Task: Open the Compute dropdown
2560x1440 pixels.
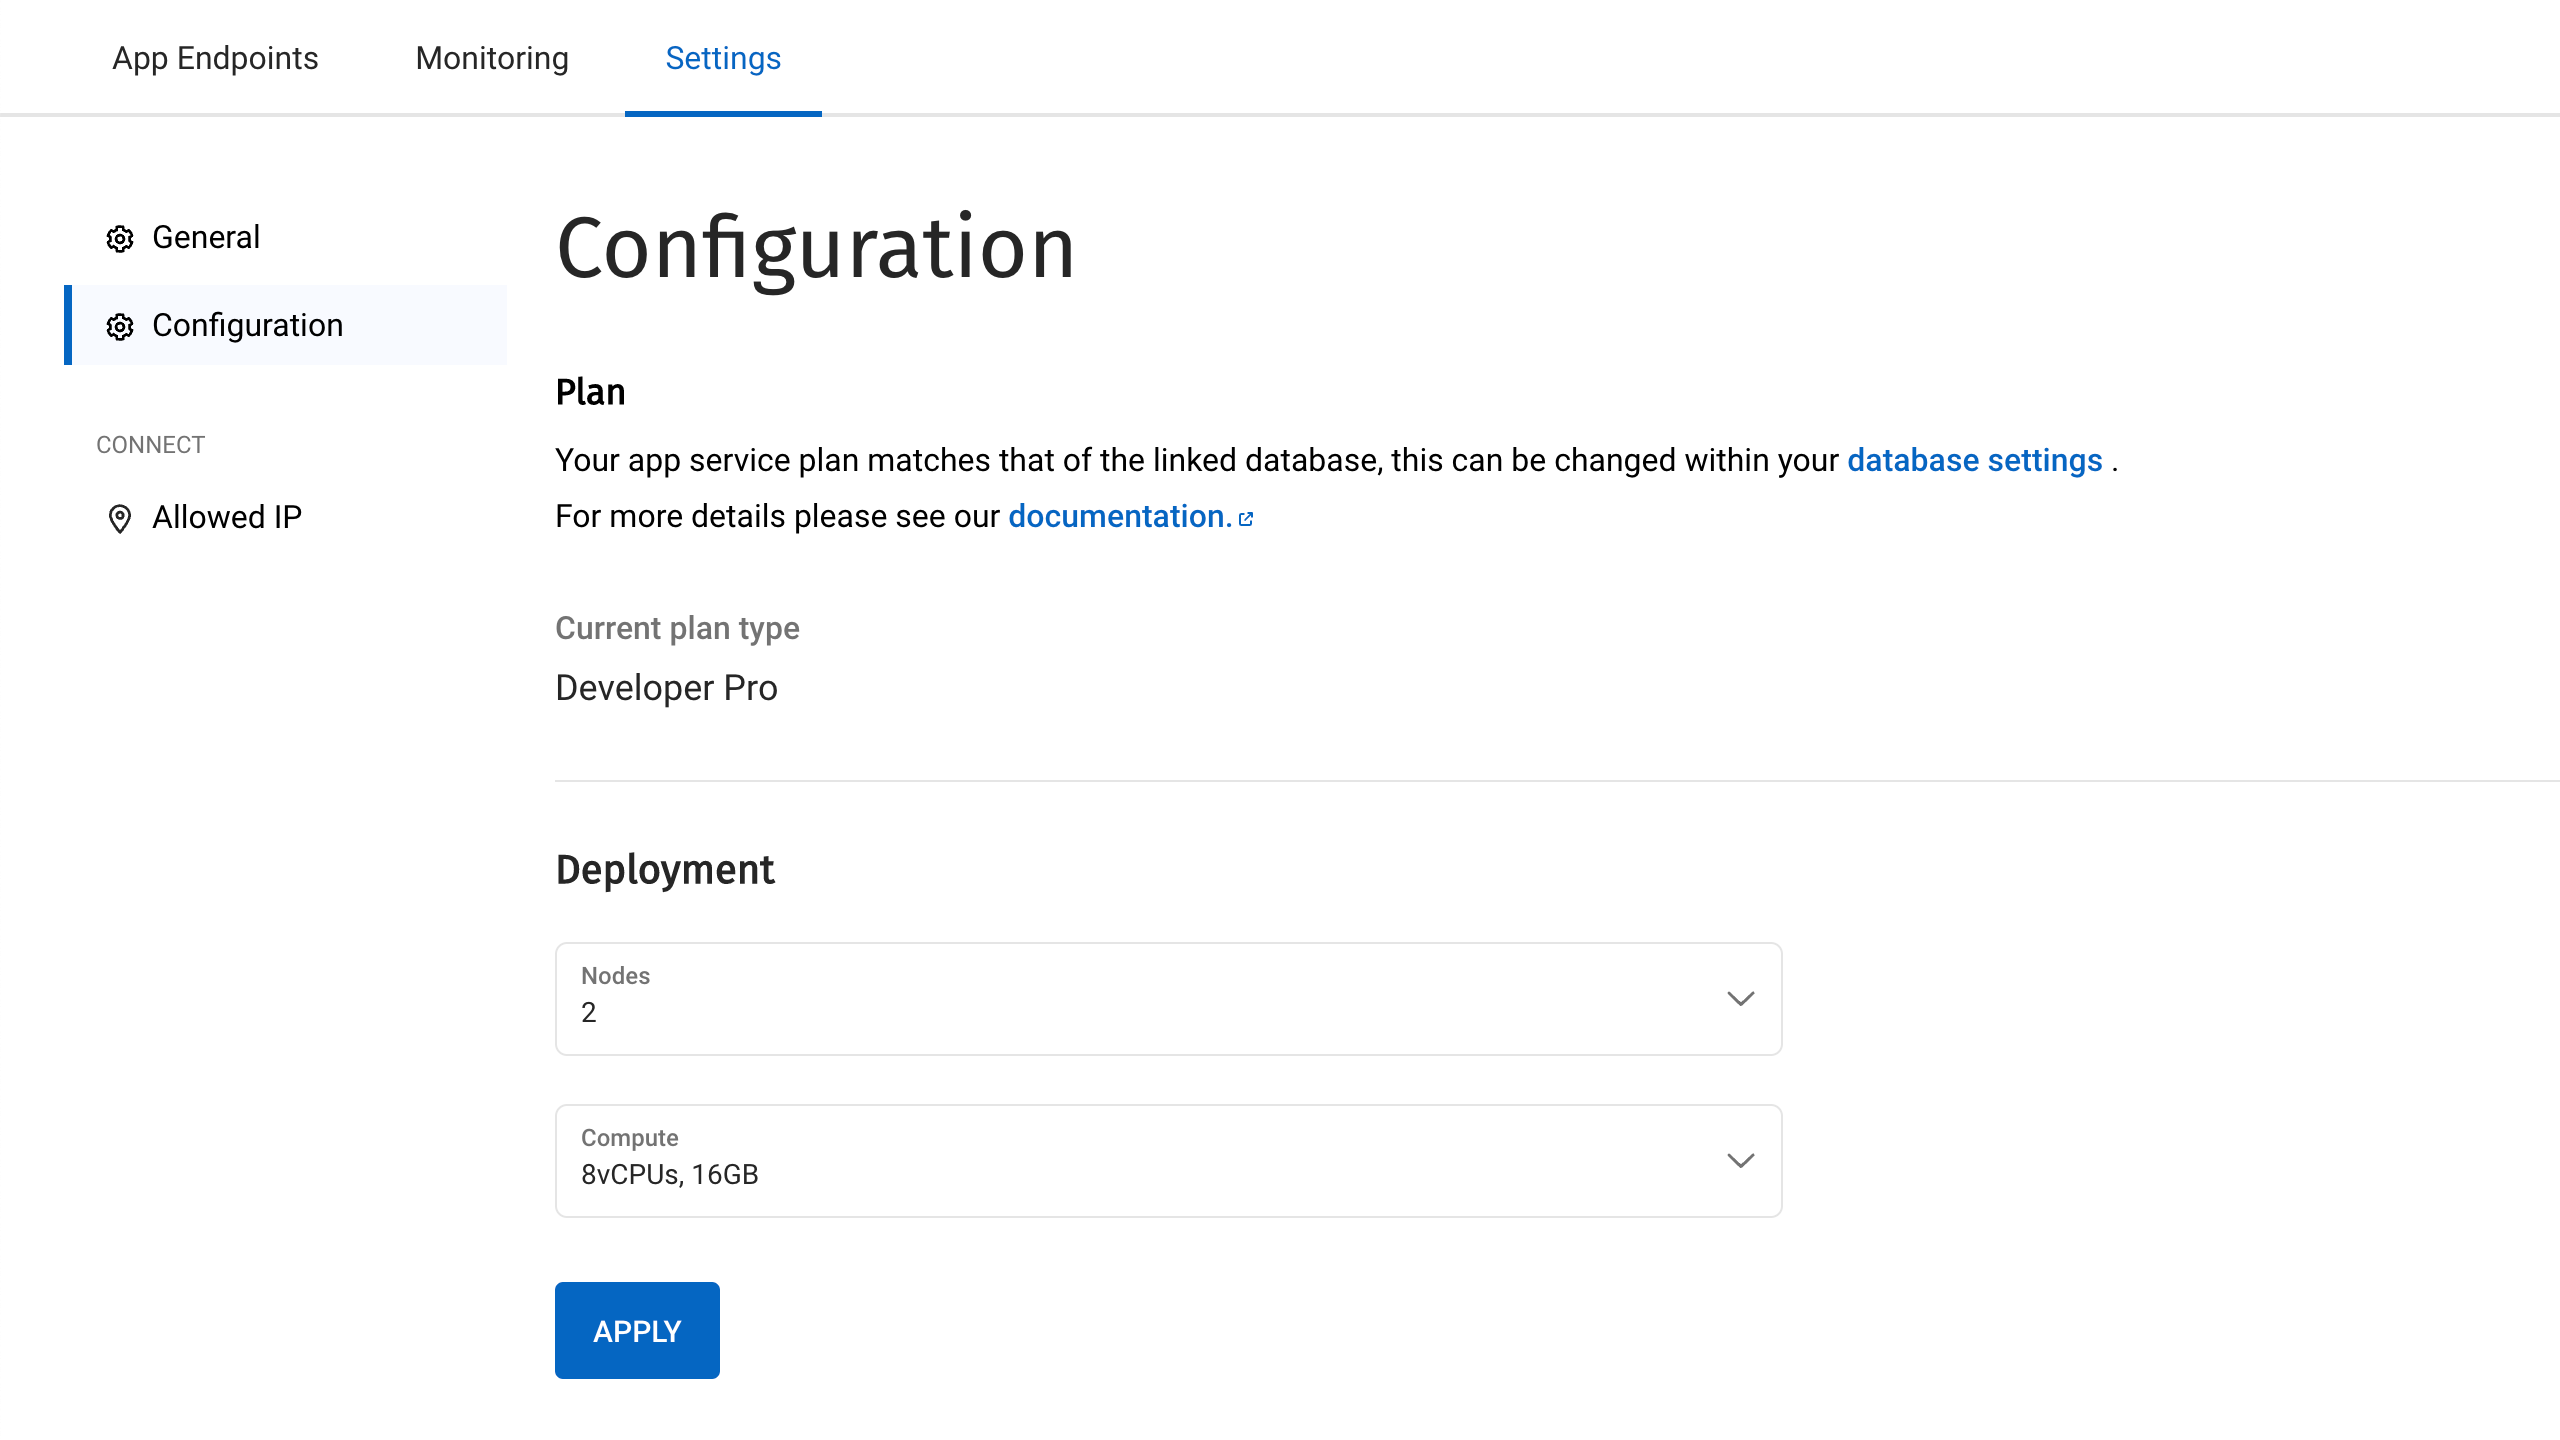Action: click(1168, 1160)
